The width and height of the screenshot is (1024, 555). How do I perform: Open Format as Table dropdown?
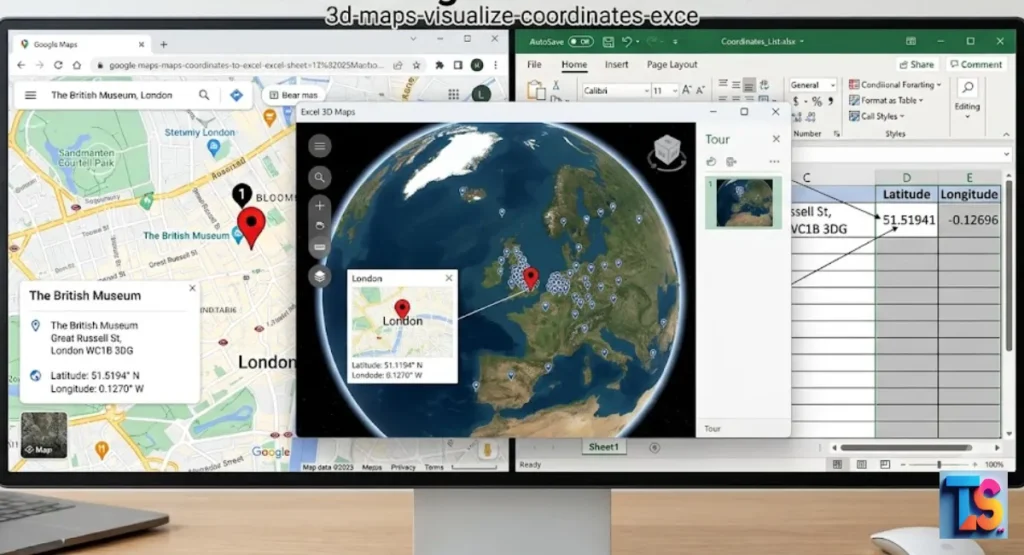(886, 101)
